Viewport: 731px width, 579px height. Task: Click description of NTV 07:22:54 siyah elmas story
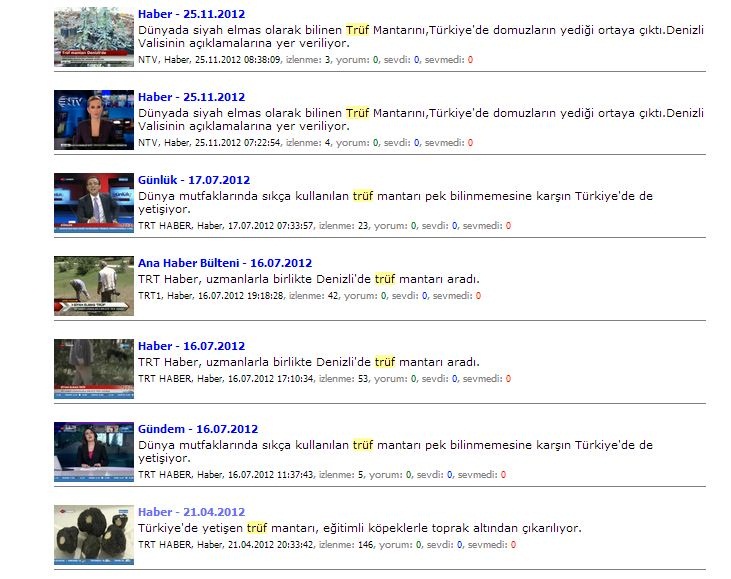click(x=421, y=119)
